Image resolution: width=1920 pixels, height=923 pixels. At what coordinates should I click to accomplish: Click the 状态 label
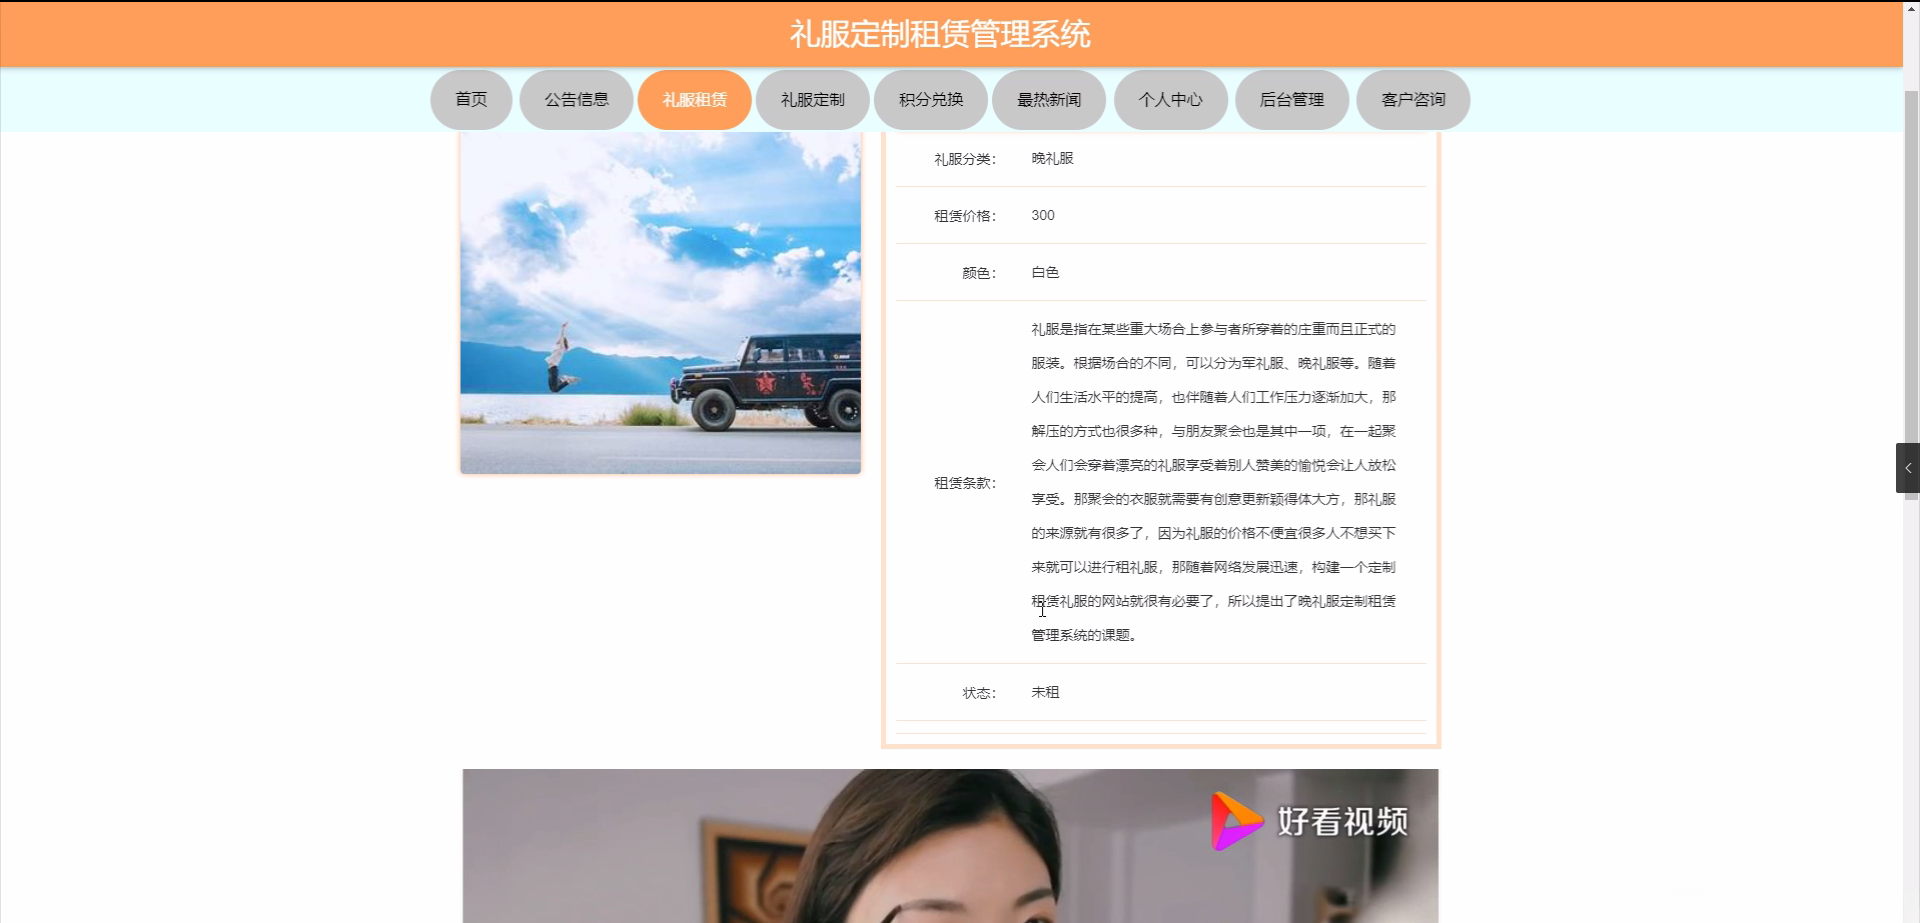979,693
